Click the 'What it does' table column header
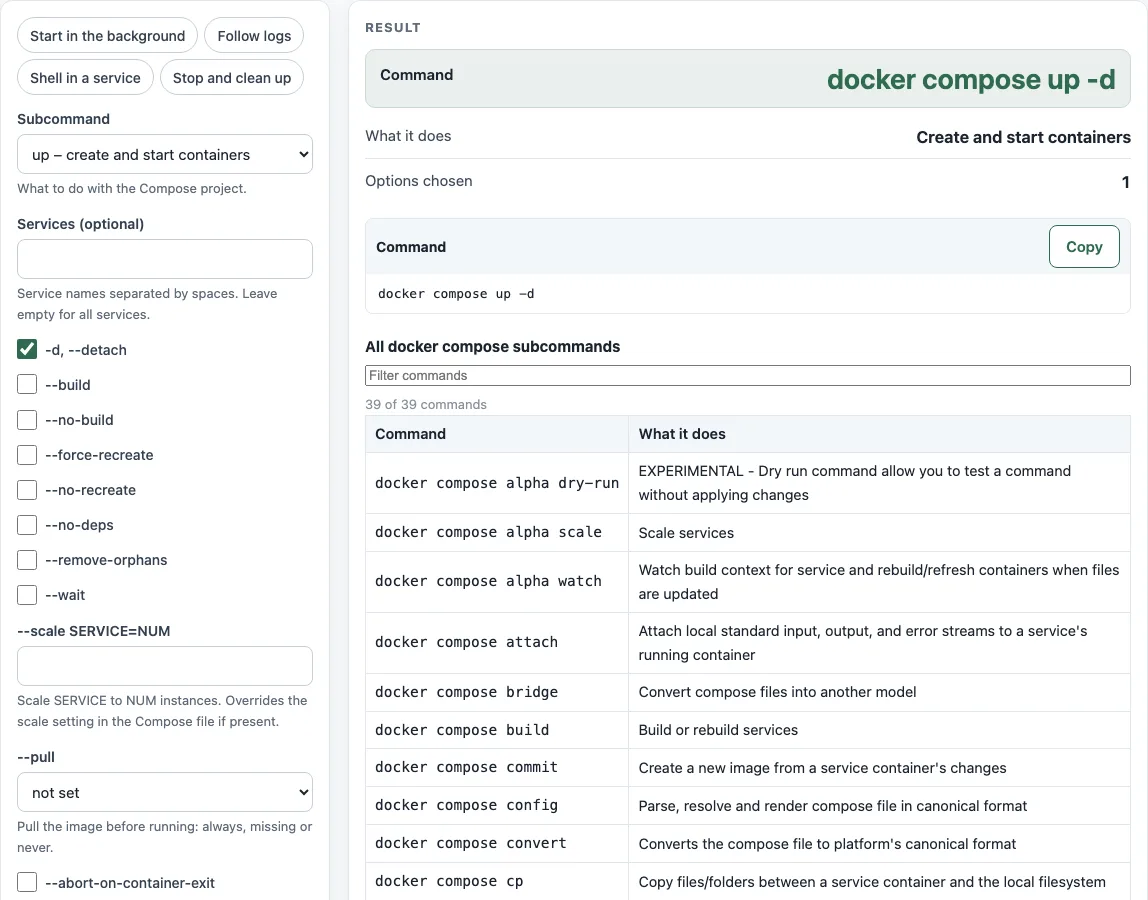Viewport: 1148px width, 900px height. (x=879, y=434)
